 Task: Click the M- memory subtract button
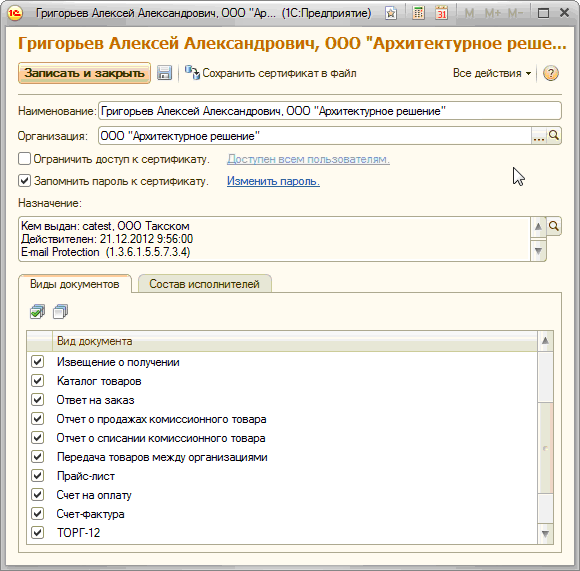click(x=515, y=13)
